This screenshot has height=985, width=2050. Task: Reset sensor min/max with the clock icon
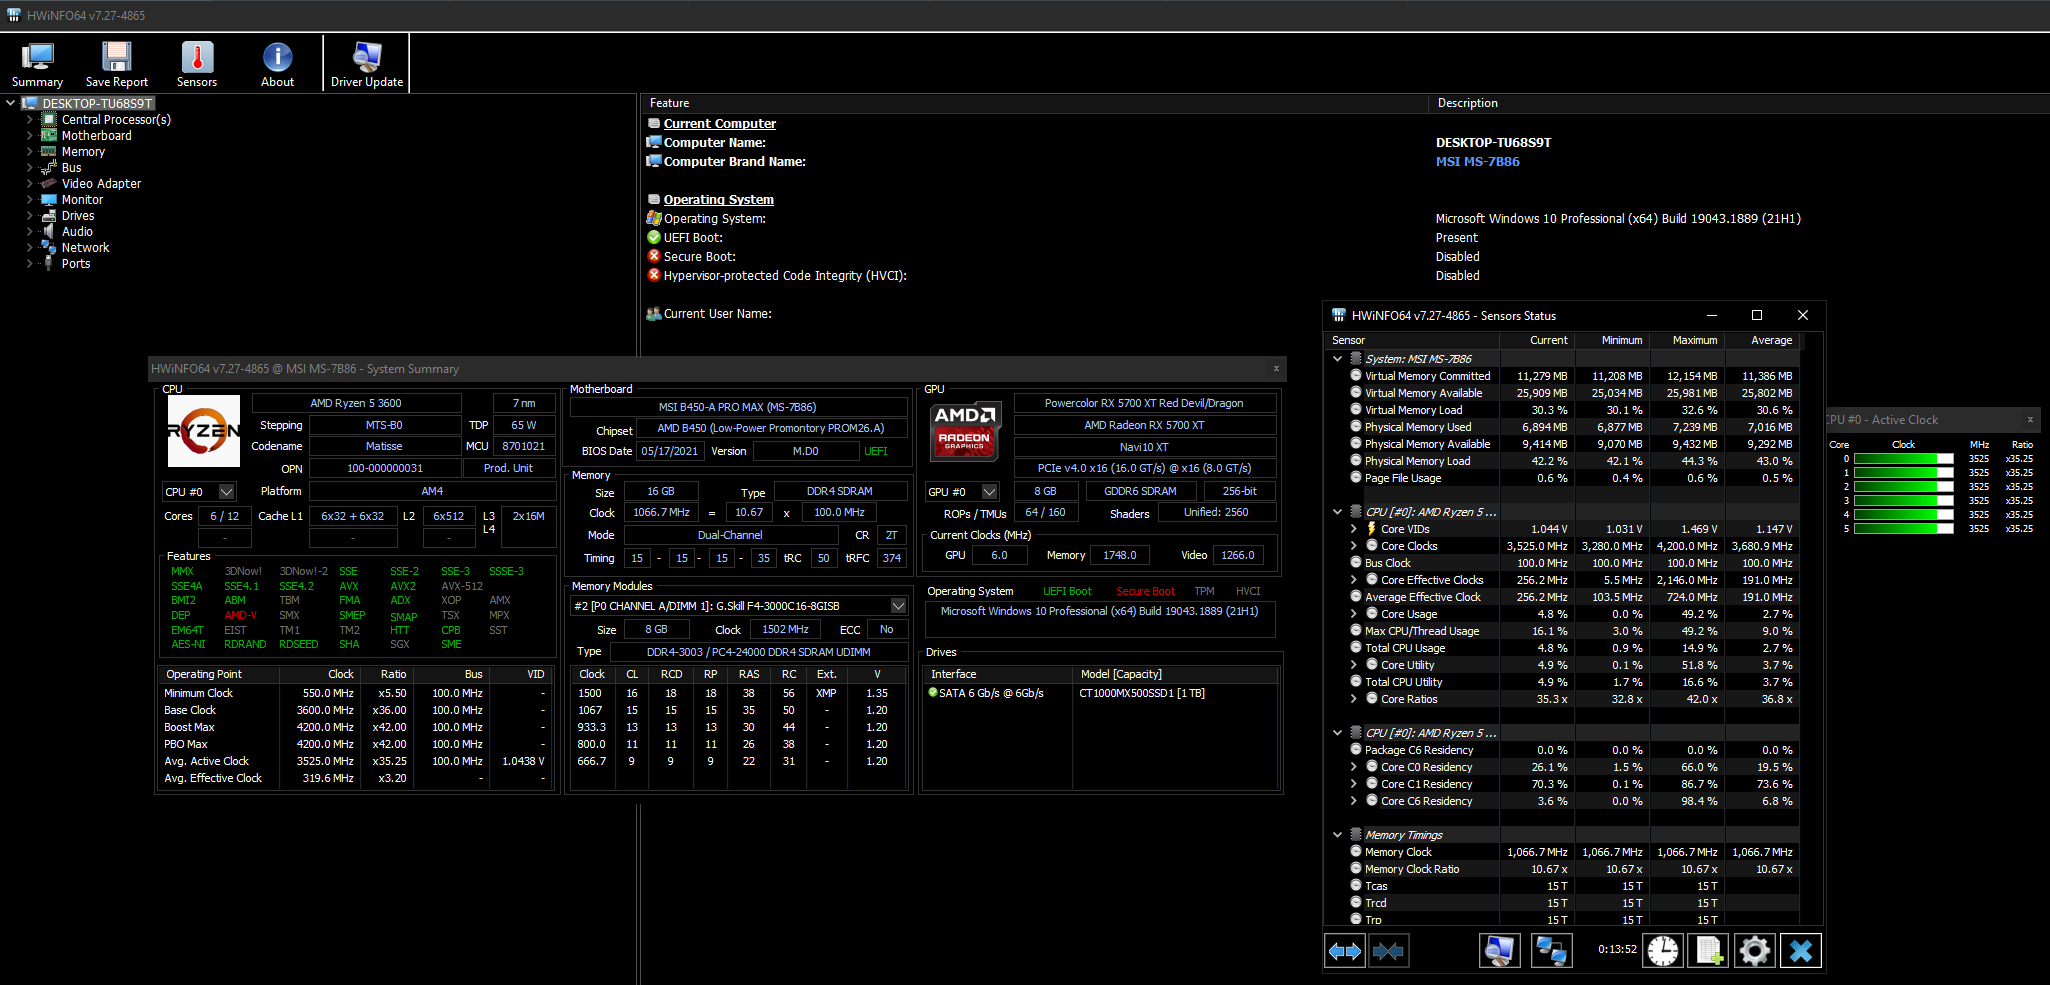pyautogui.click(x=1663, y=951)
